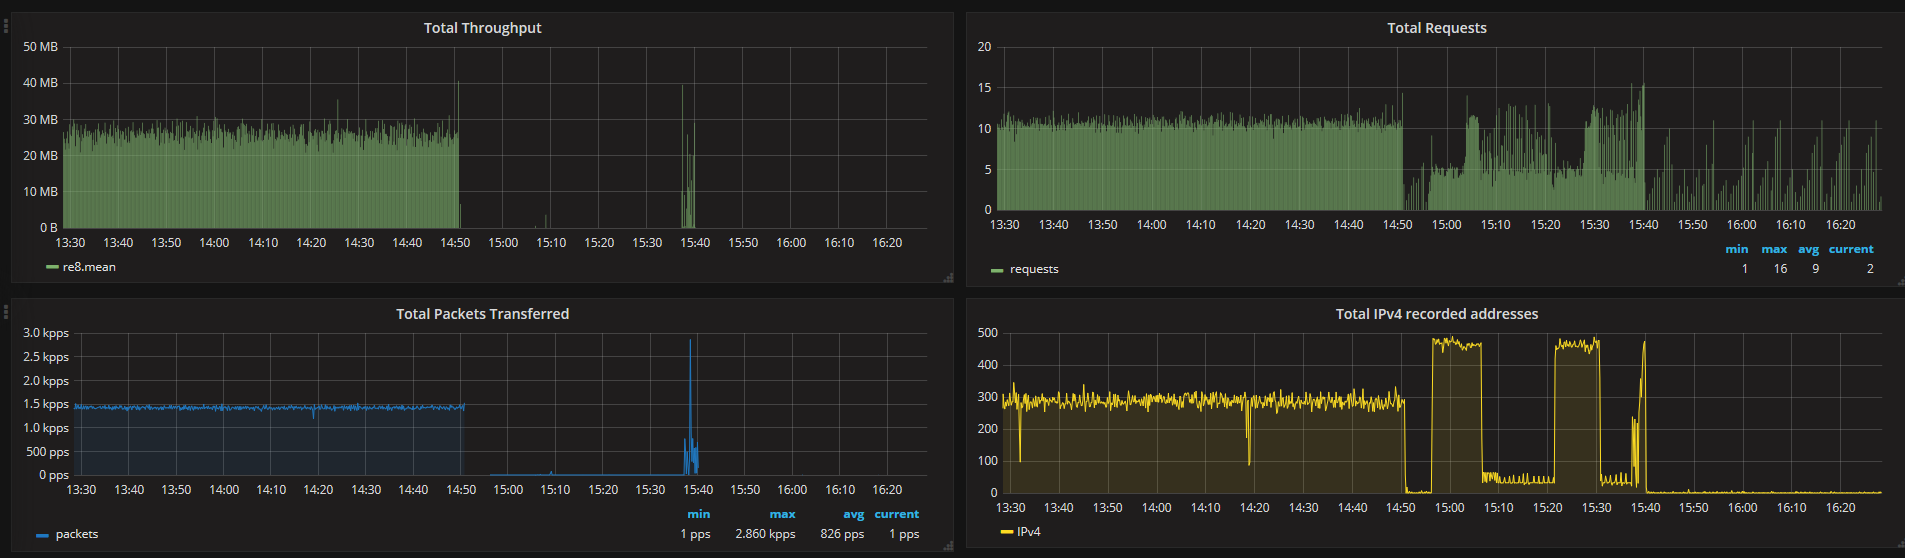Open the row handle beside Total Packets Transferred
The height and width of the screenshot is (559, 1905).
click(x=5, y=312)
